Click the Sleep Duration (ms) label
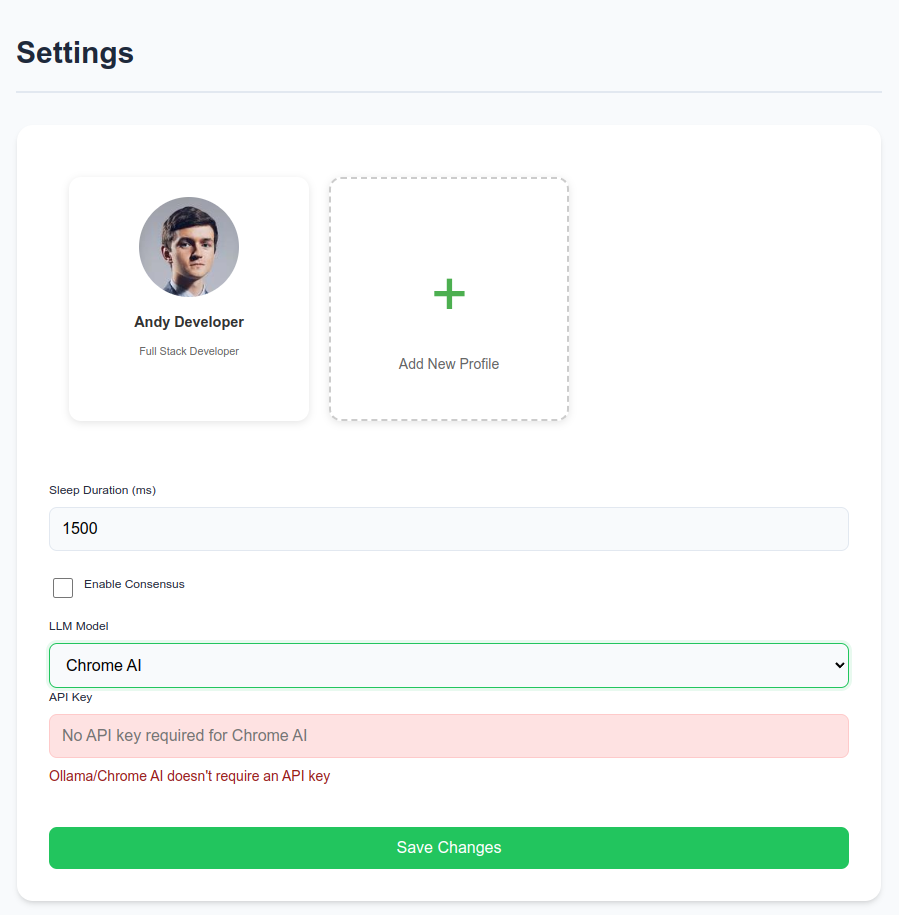 pos(103,490)
